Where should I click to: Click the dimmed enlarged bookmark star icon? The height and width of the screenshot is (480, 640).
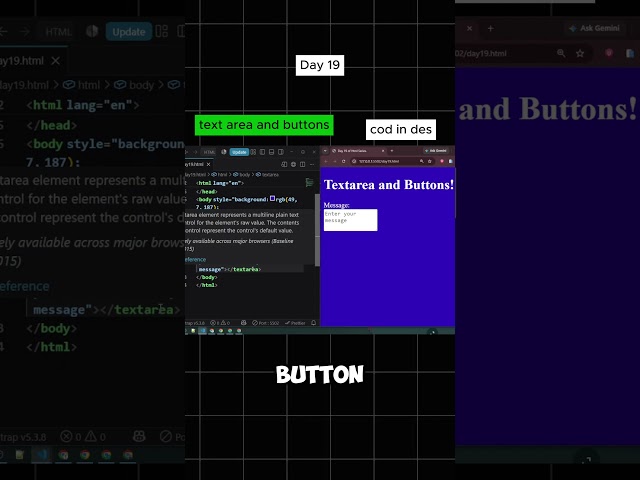coord(580,53)
